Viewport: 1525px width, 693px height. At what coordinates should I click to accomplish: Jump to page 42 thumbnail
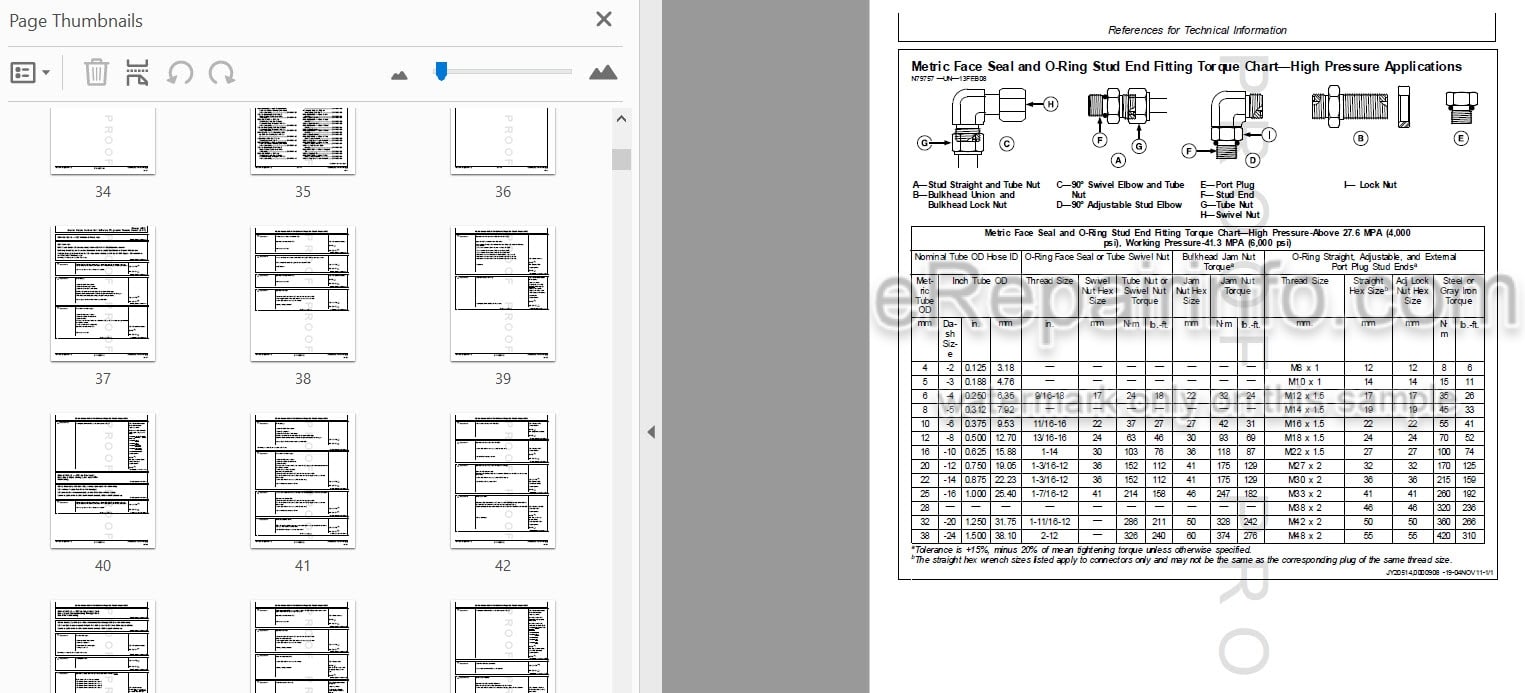pos(503,481)
